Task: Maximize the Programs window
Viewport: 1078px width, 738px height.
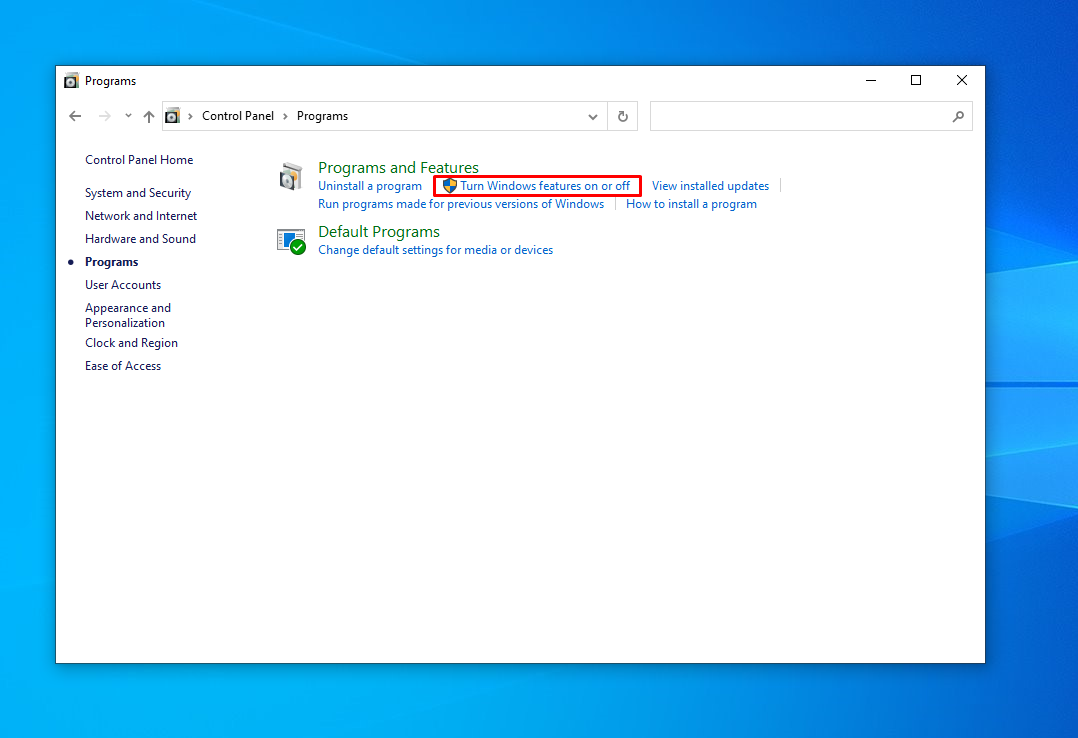Action: (x=915, y=81)
